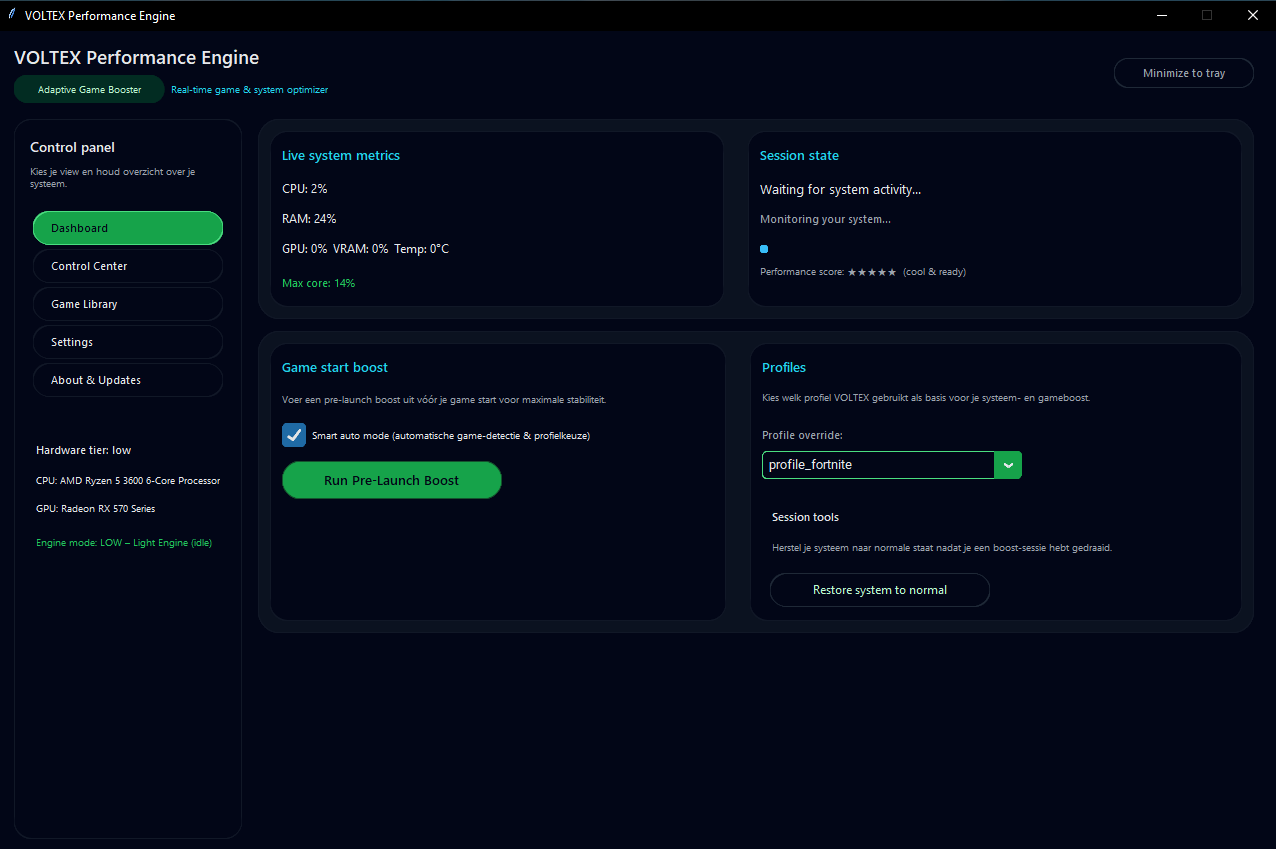Open the Dashboard view
Screen dimensions: 1276x849
tap(128, 228)
